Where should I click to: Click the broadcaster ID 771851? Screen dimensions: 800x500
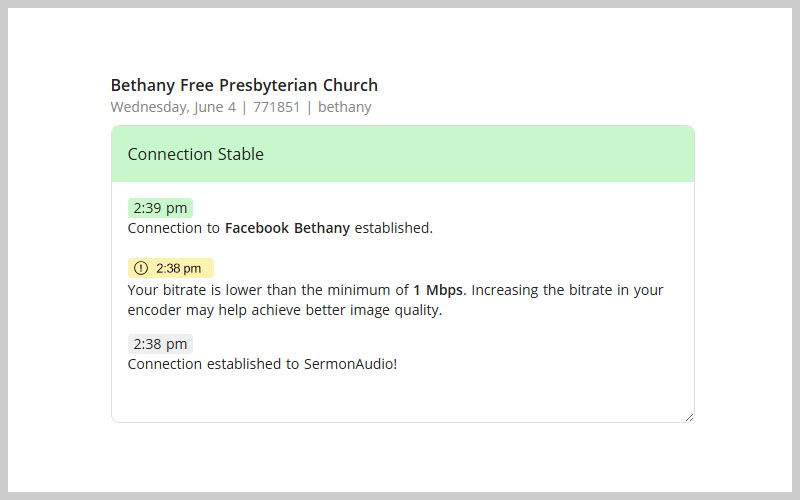[x=276, y=107]
